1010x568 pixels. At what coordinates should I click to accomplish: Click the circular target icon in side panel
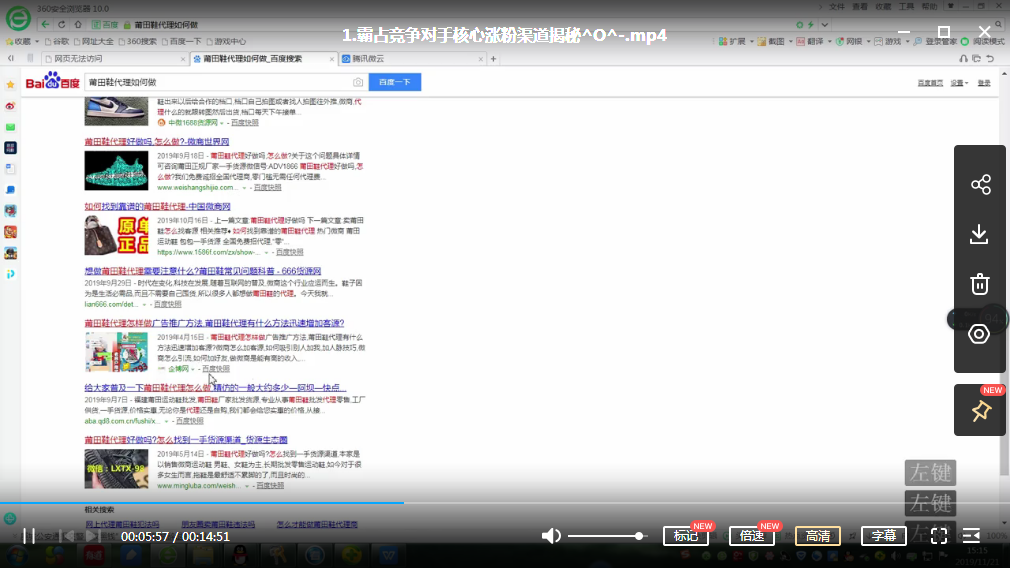tap(979, 334)
